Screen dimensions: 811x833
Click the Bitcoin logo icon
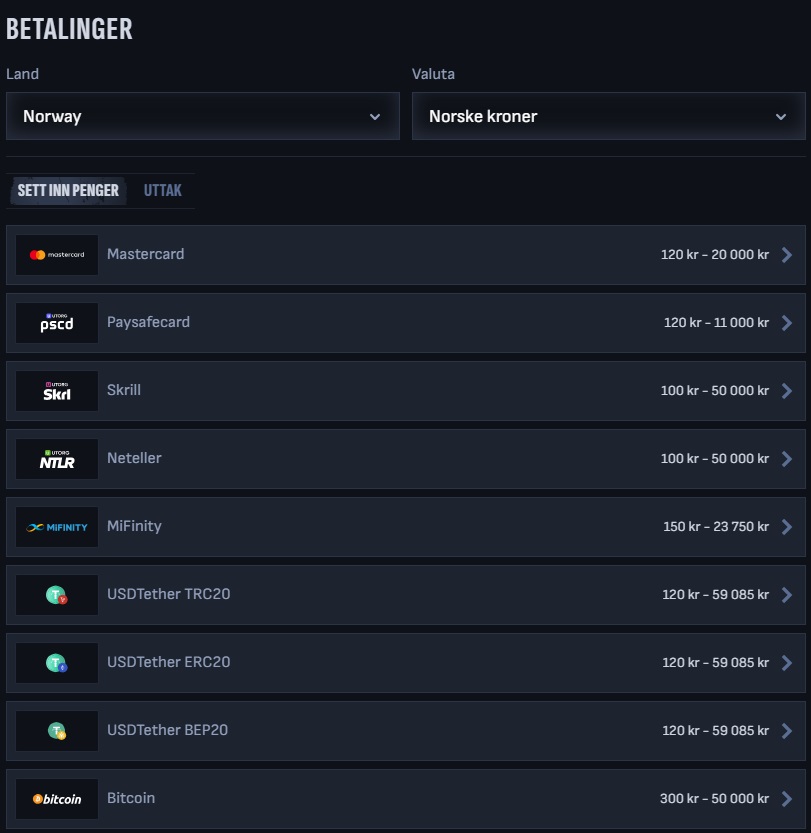click(57, 799)
